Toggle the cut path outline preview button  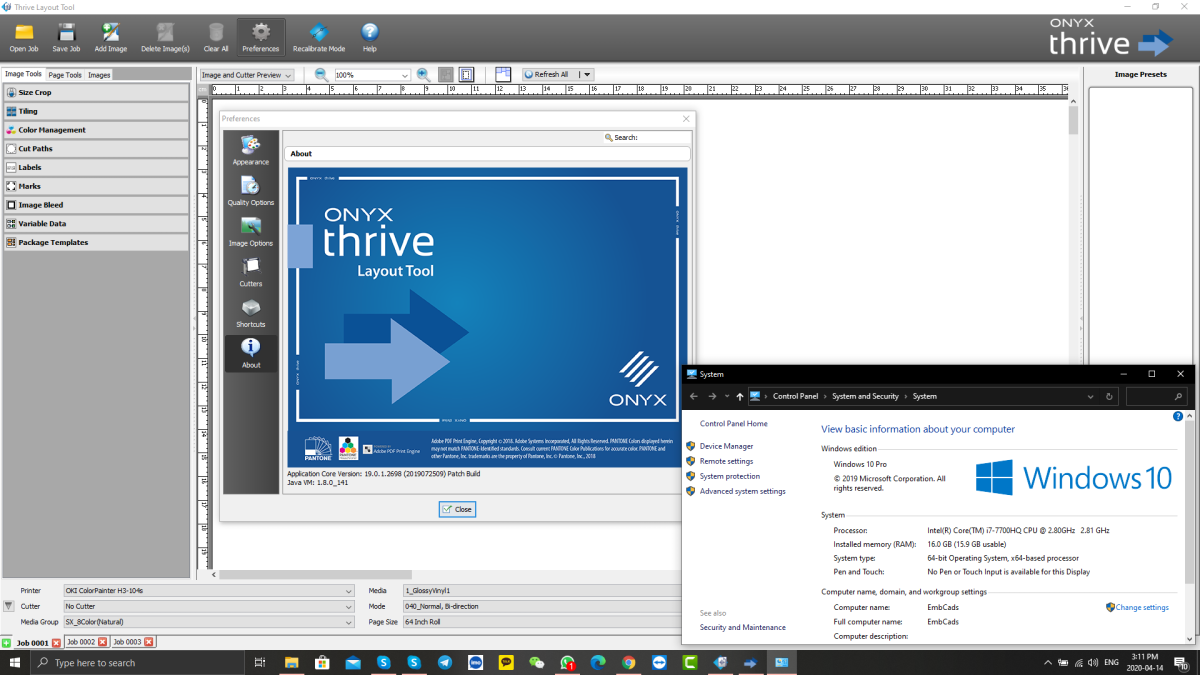pos(466,74)
